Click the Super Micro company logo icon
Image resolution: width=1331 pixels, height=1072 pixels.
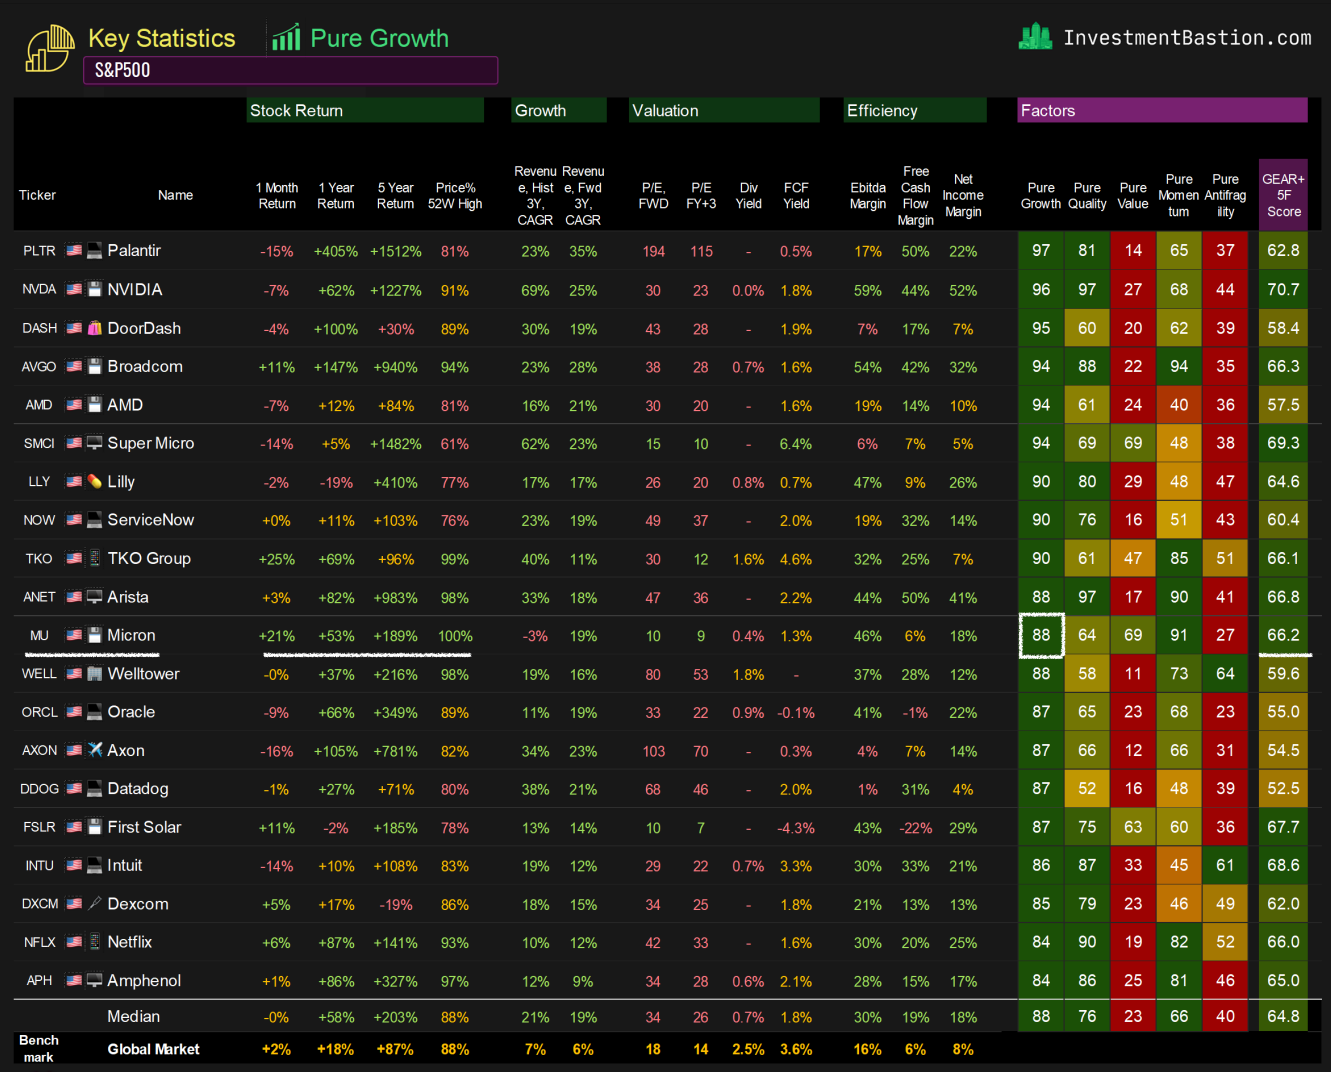95,443
